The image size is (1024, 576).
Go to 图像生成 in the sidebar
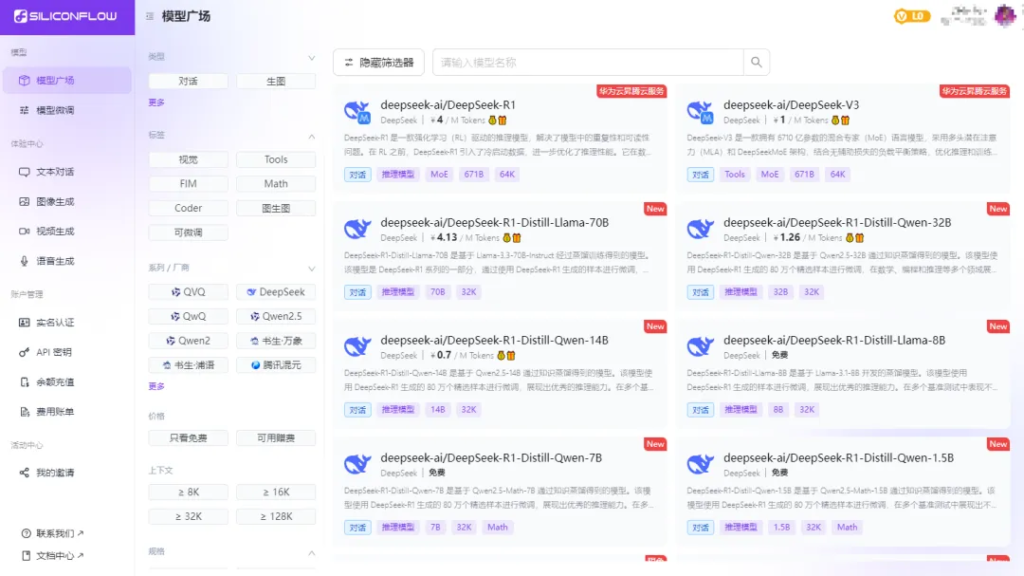tap(55, 201)
